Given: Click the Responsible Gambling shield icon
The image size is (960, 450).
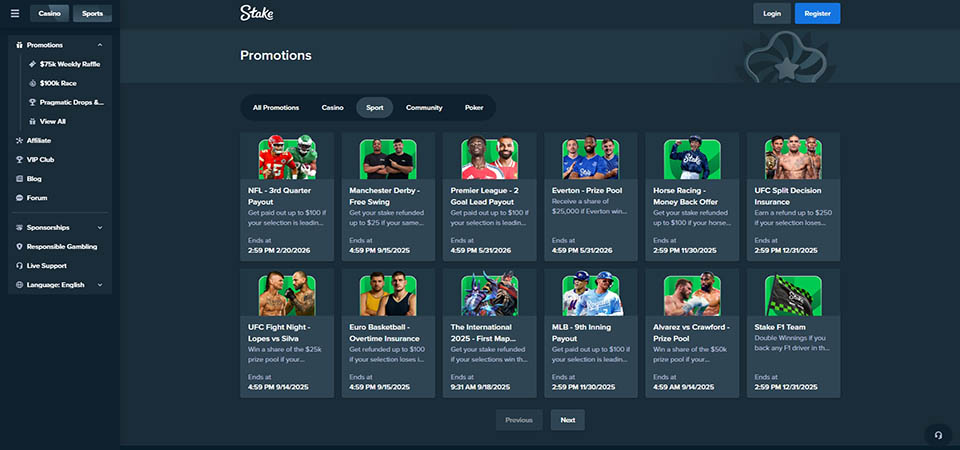Looking at the screenshot, I should click(x=20, y=247).
